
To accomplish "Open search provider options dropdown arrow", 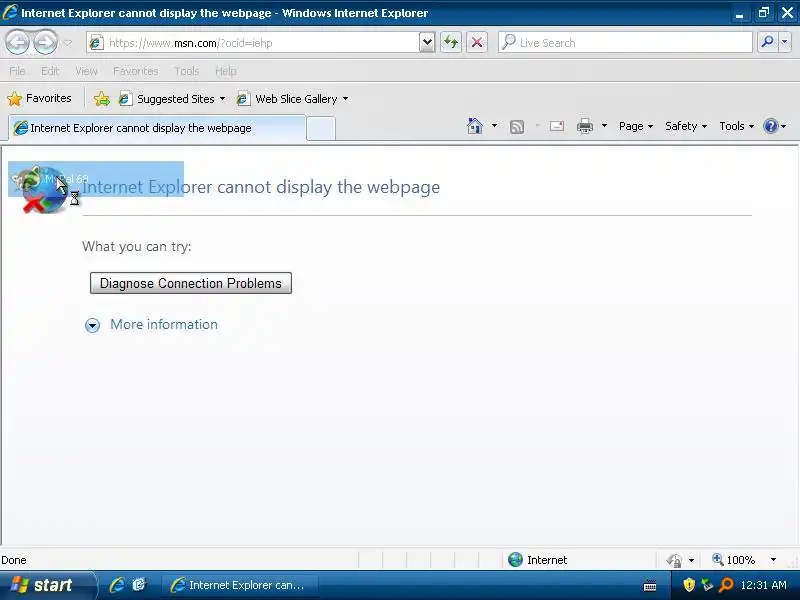I will pos(785,42).
